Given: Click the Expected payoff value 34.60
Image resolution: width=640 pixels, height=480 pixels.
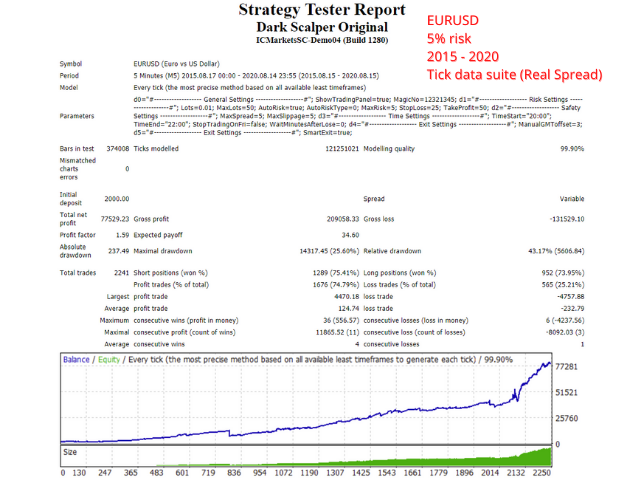Looking at the screenshot, I should click(350, 235).
